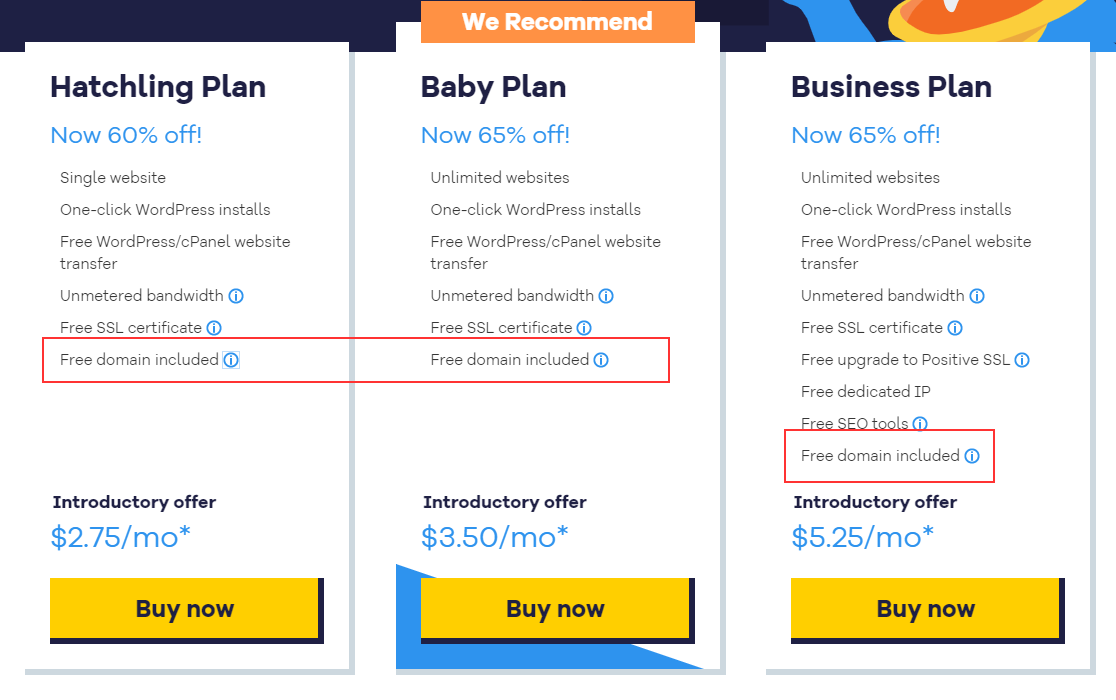Click info icon beside Hatchling Unmetered bandwidth
This screenshot has width=1116, height=700.
pyautogui.click(x=236, y=296)
